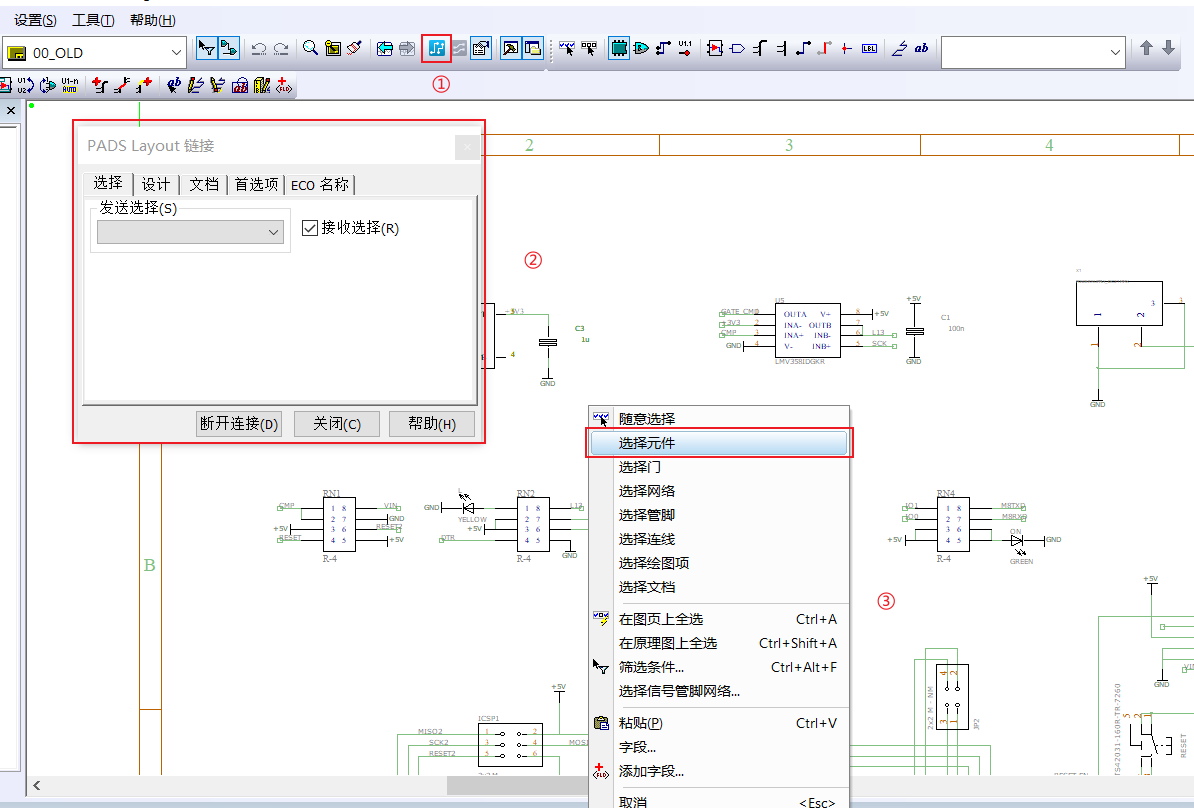Switch to the 设计 tab
Screen dimensions: 1194x808
tap(155, 184)
